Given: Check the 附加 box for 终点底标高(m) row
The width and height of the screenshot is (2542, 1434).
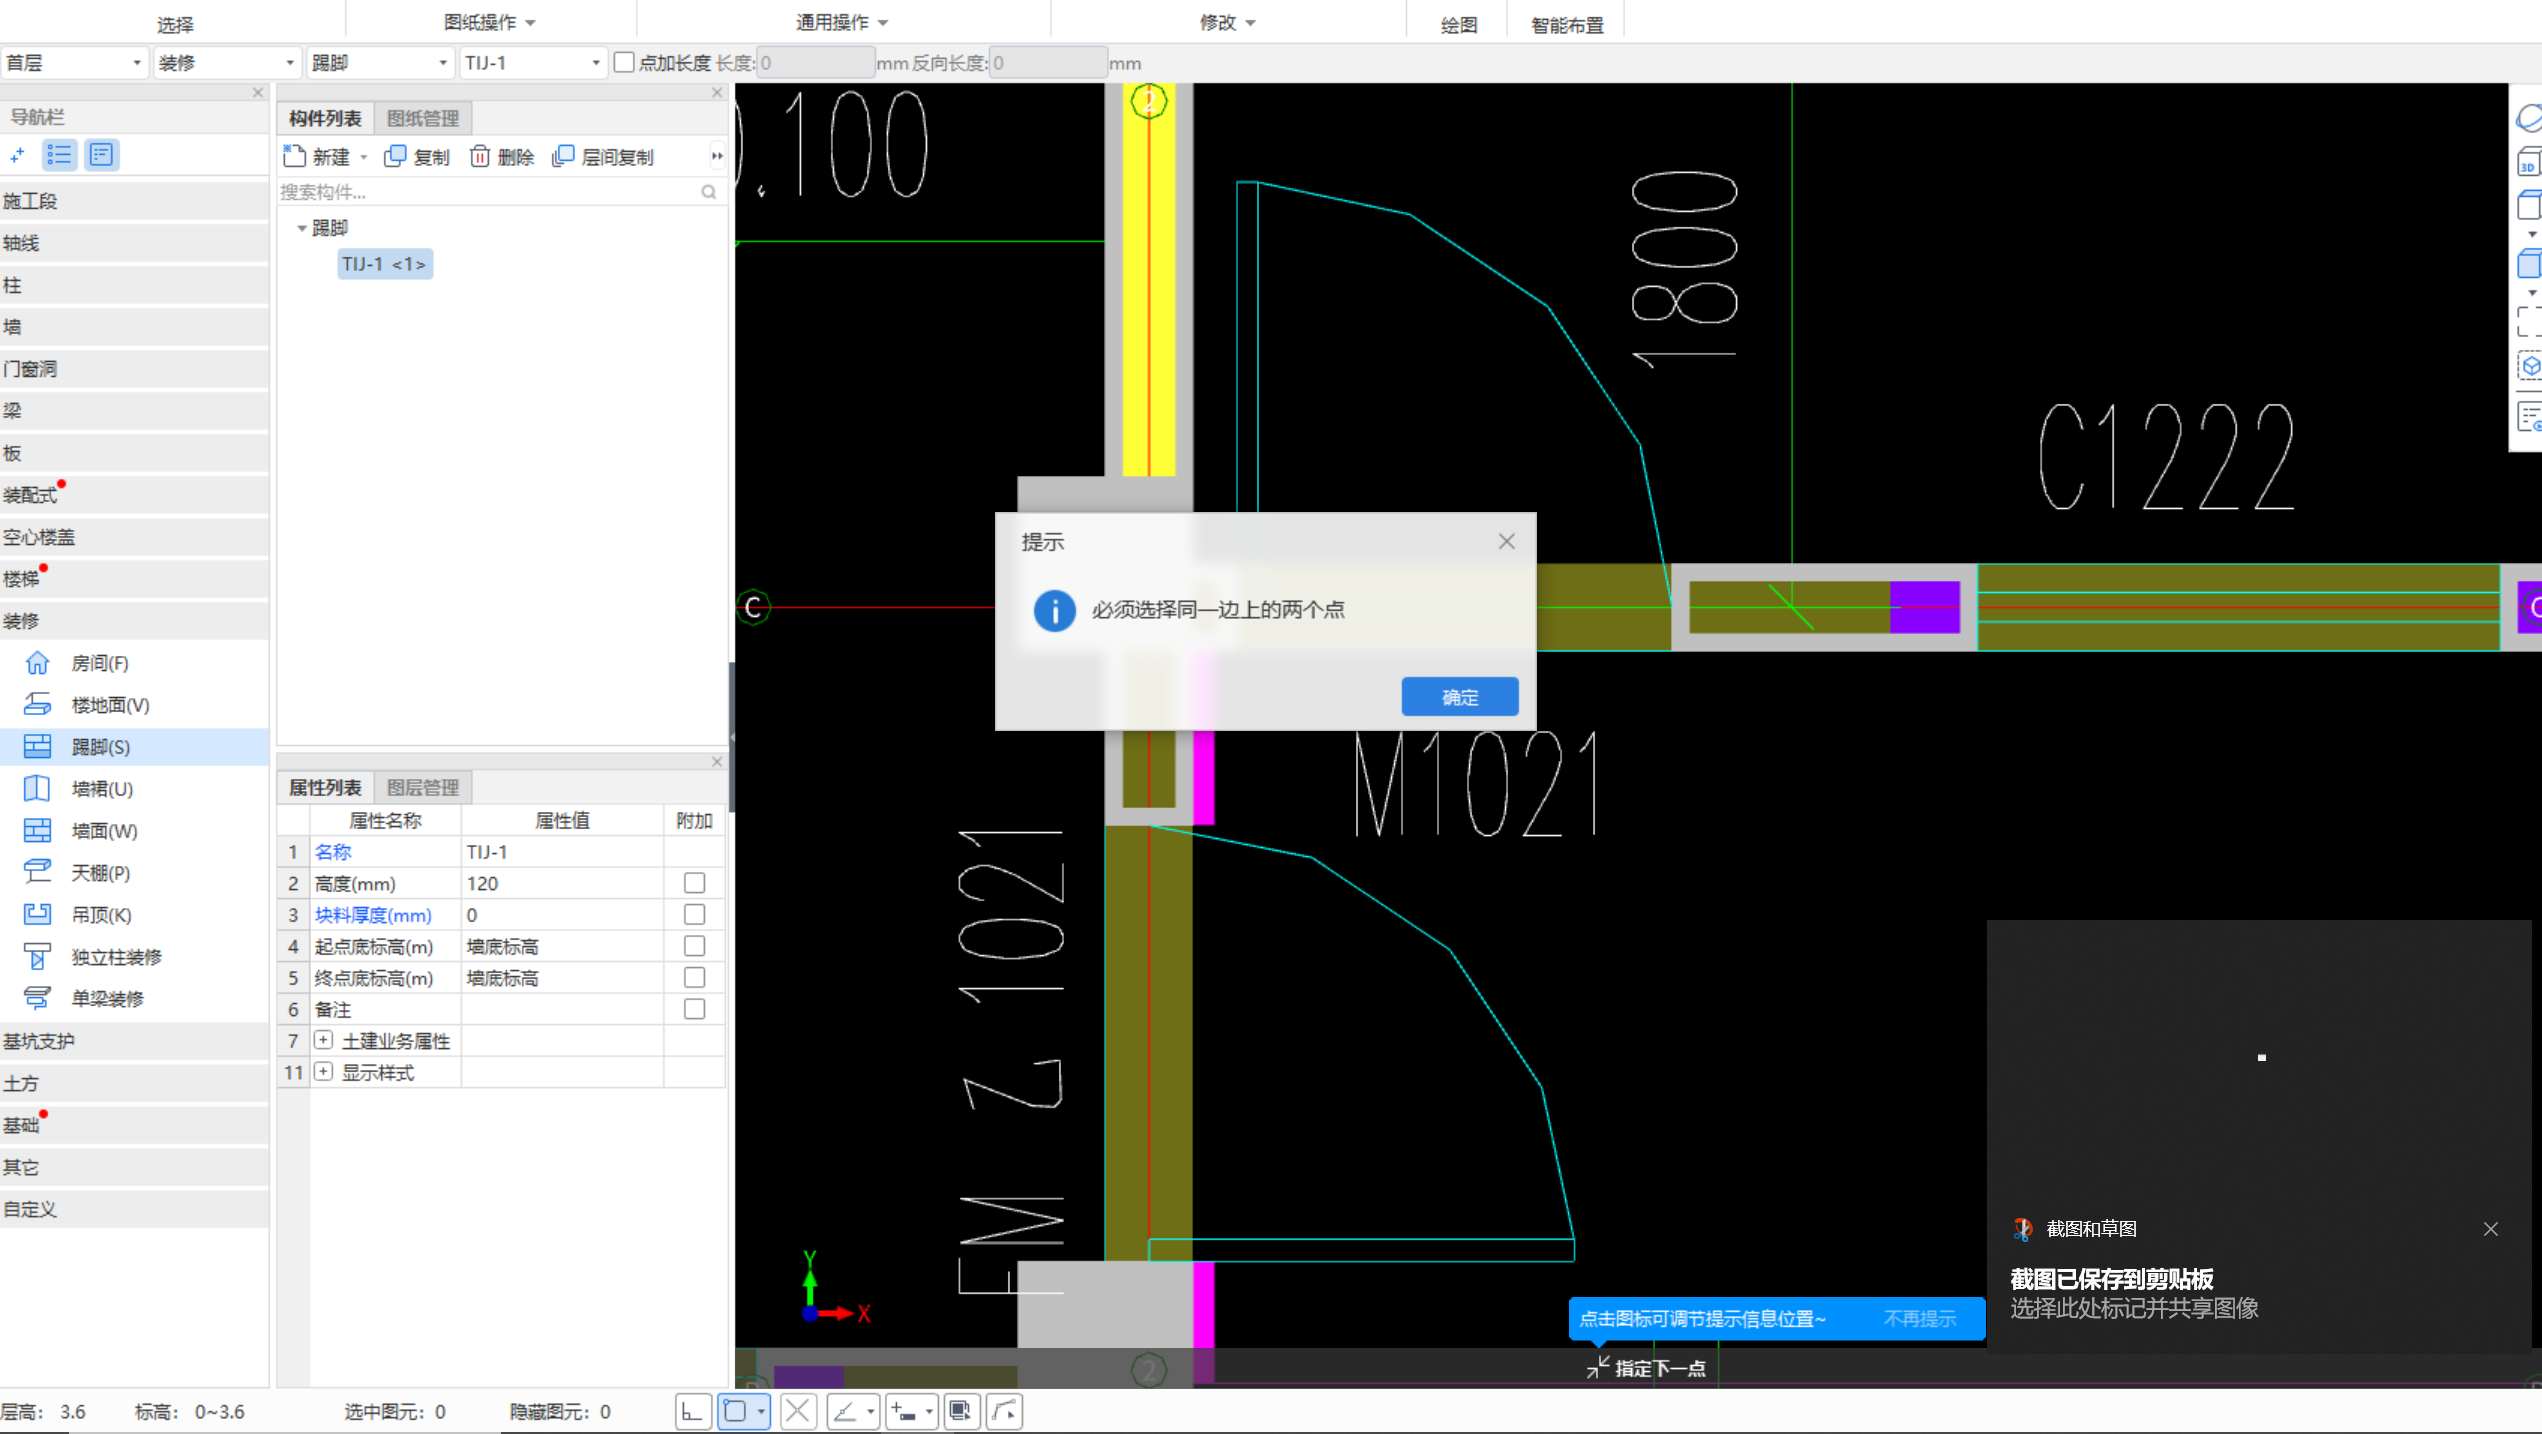Looking at the screenshot, I should [x=694, y=978].
